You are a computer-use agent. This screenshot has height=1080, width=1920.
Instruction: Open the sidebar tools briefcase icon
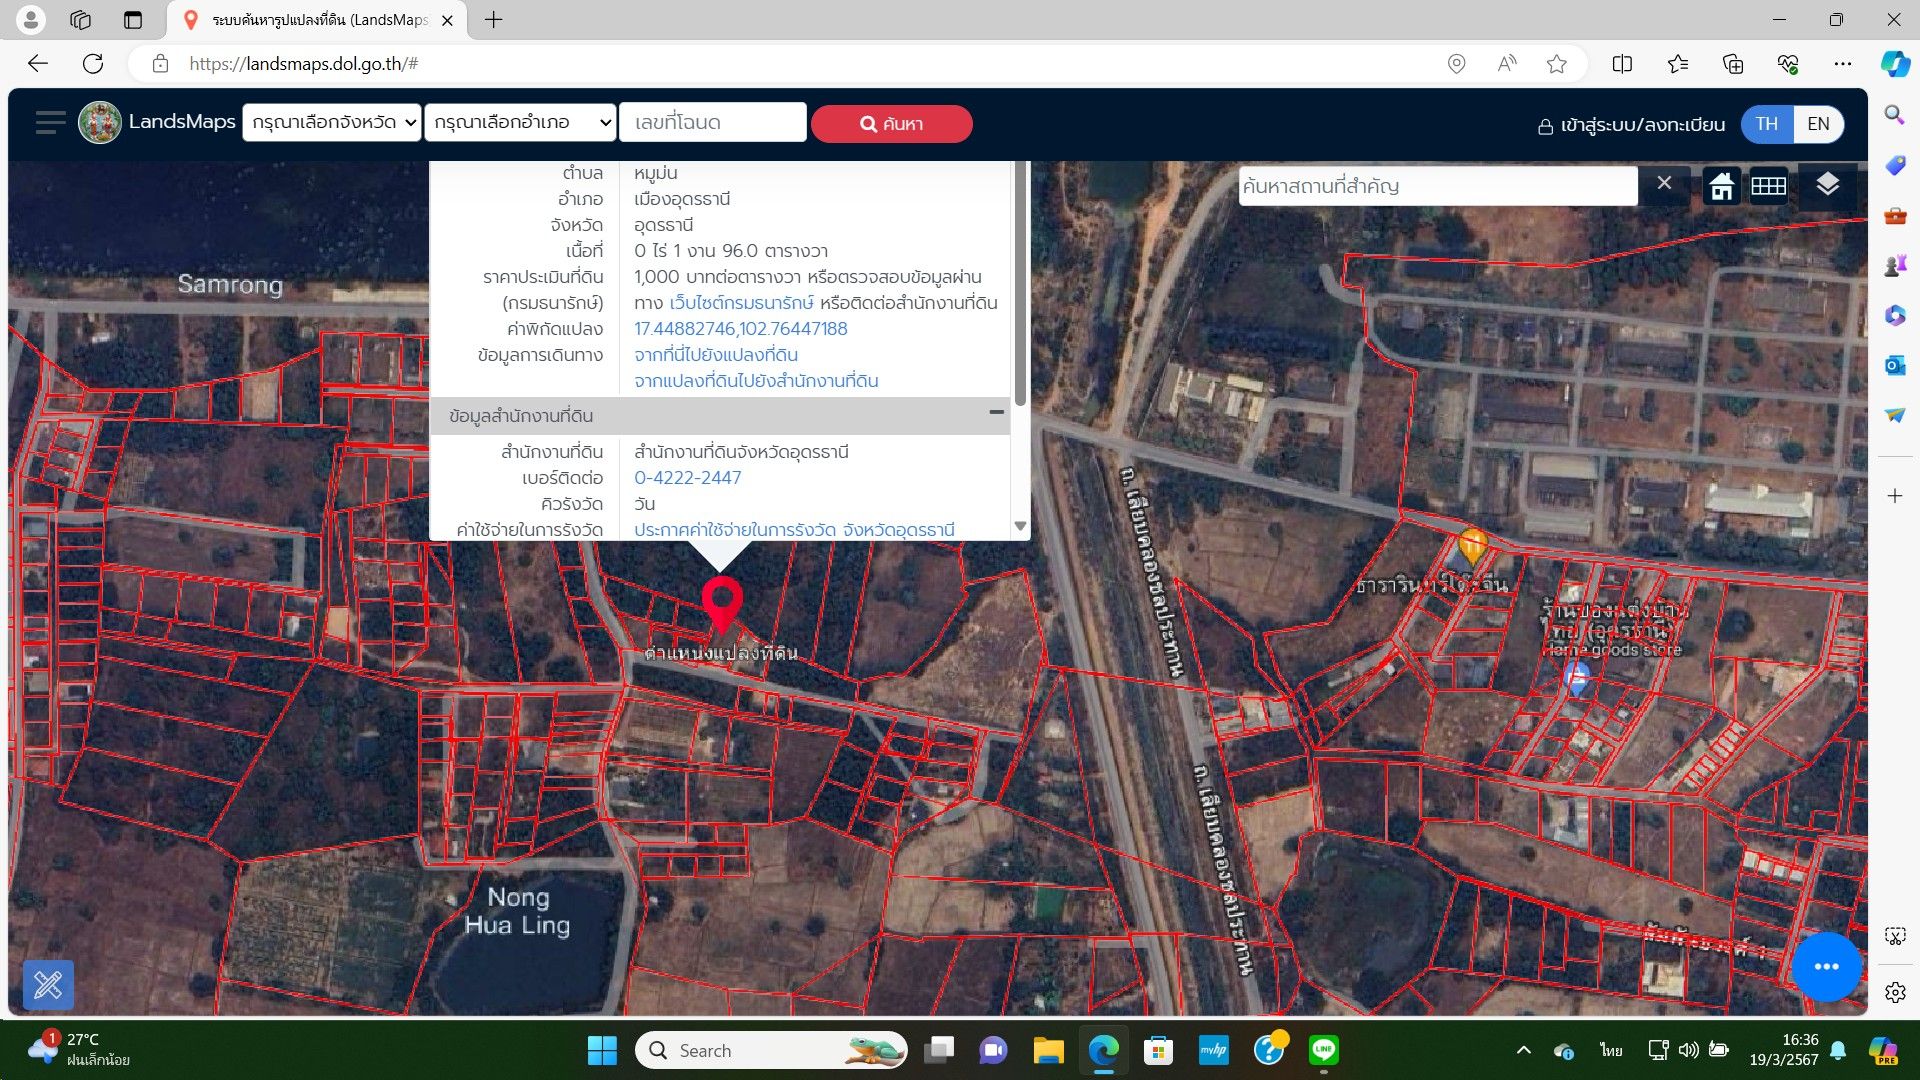point(1894,215)
